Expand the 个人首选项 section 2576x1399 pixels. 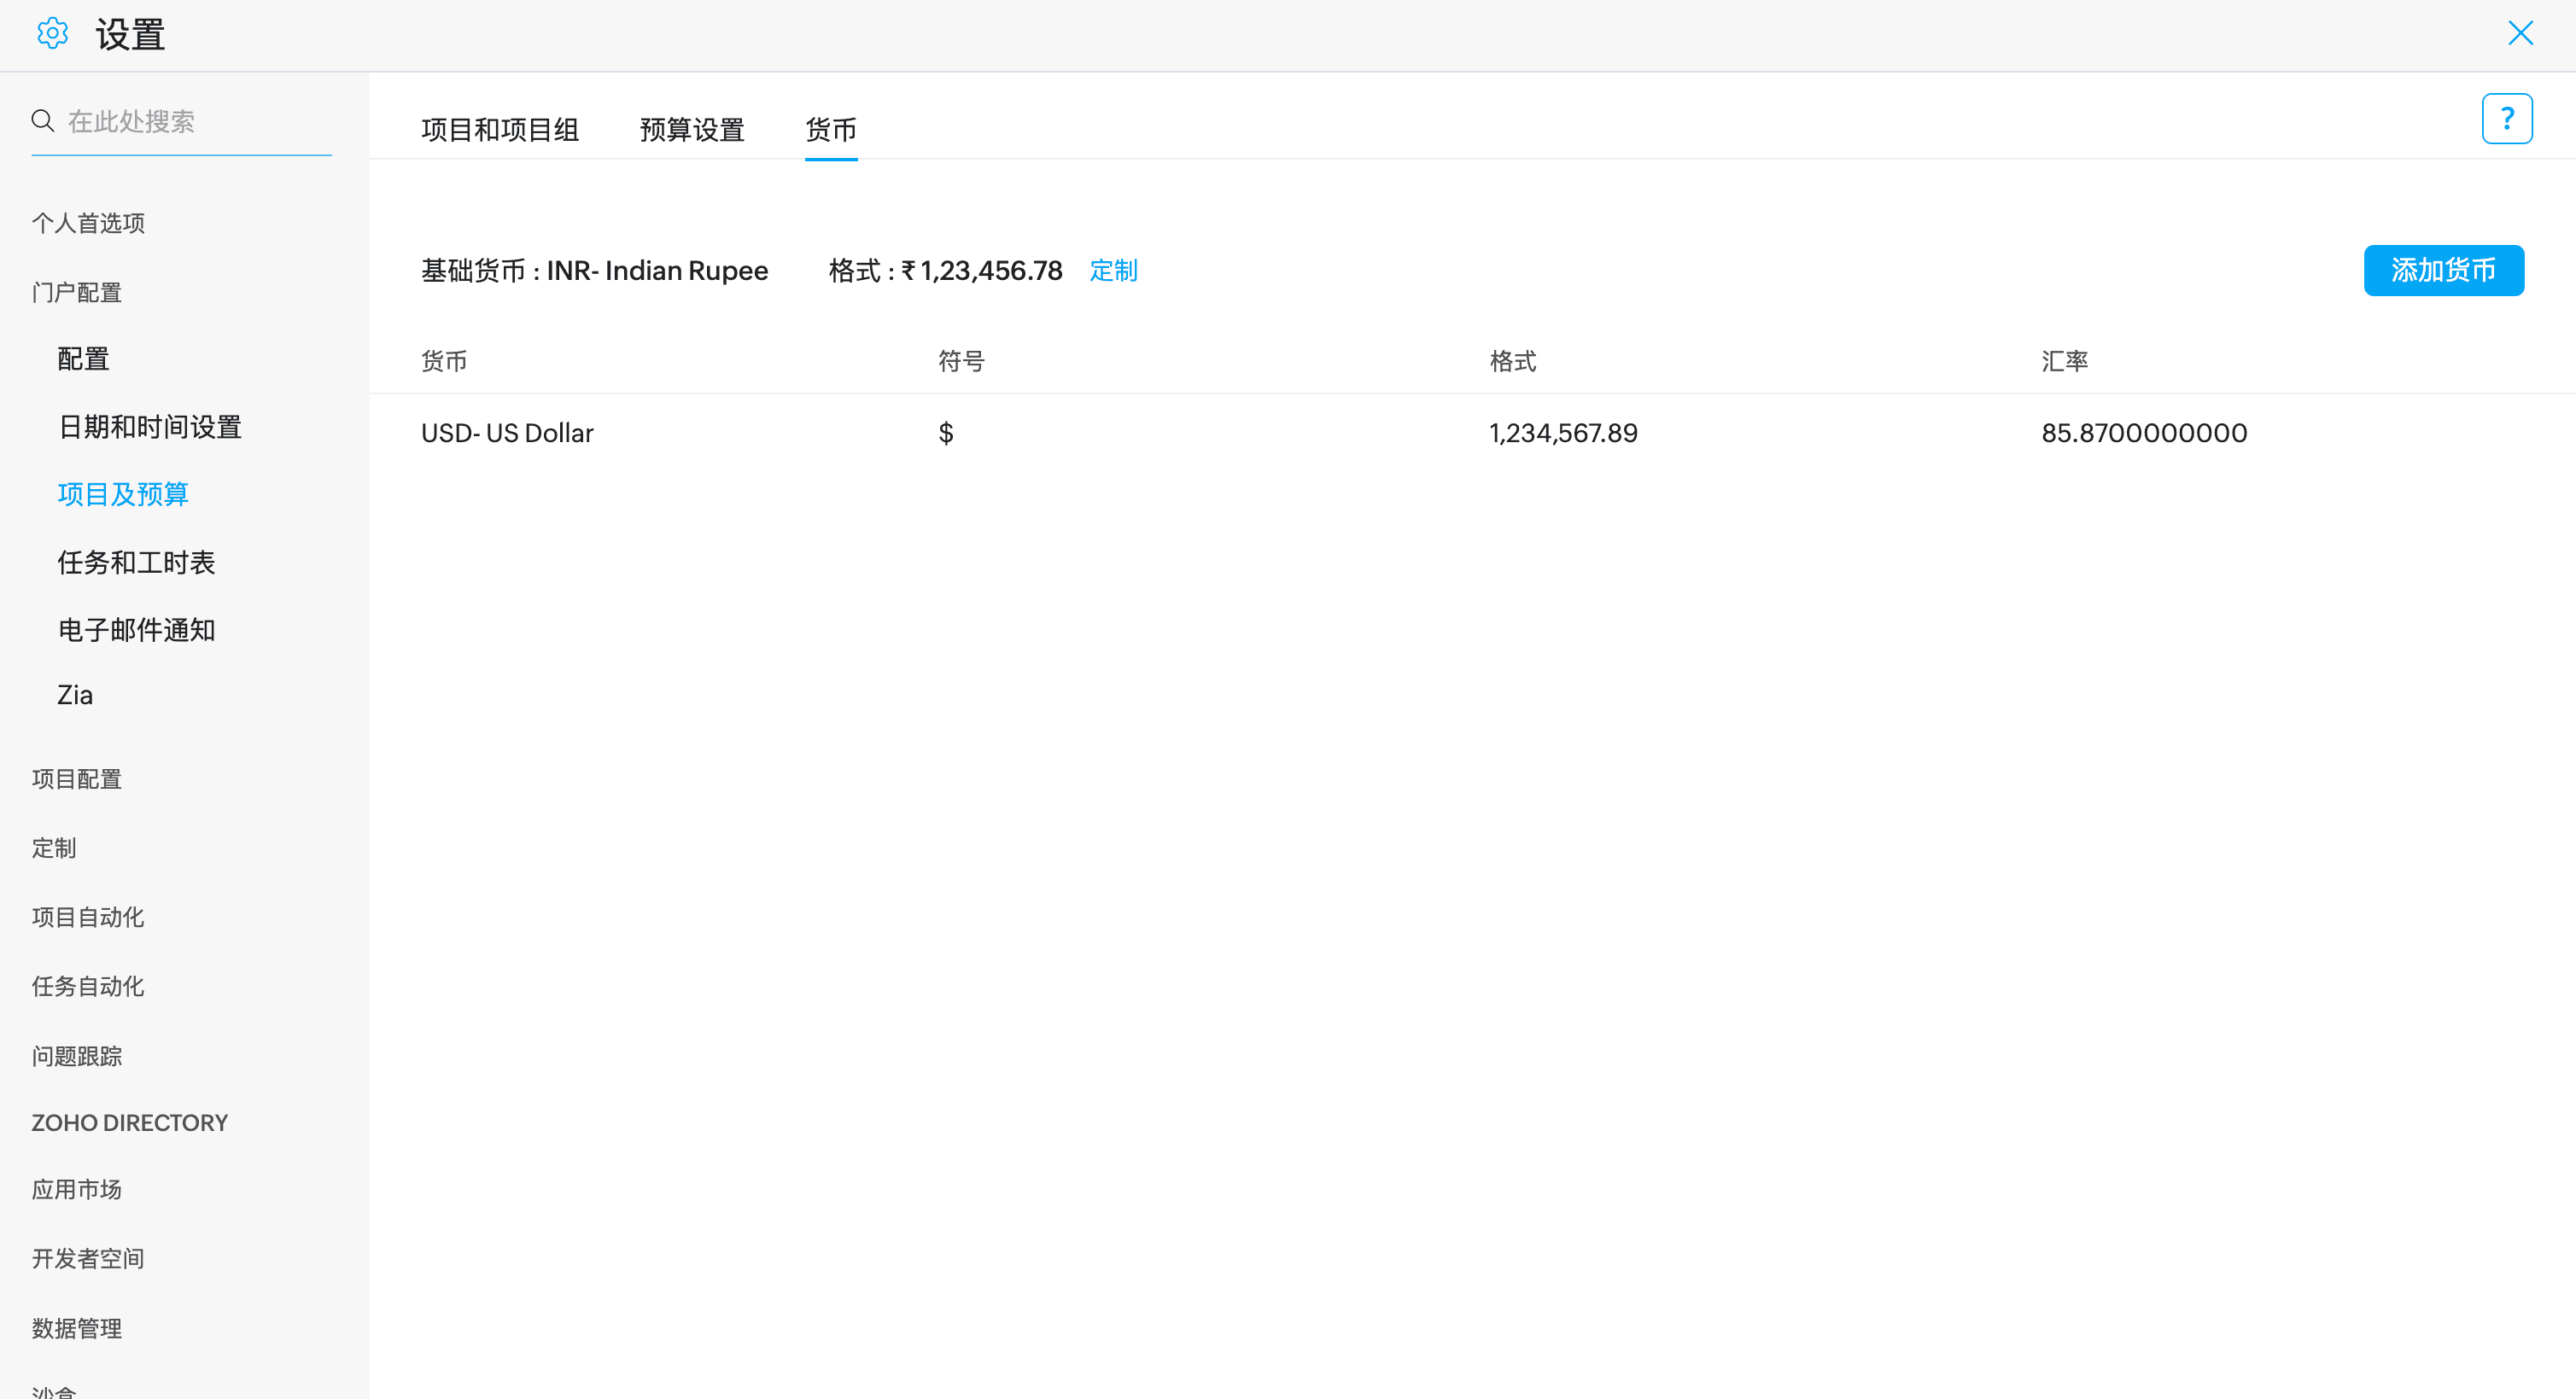point(88,223)
